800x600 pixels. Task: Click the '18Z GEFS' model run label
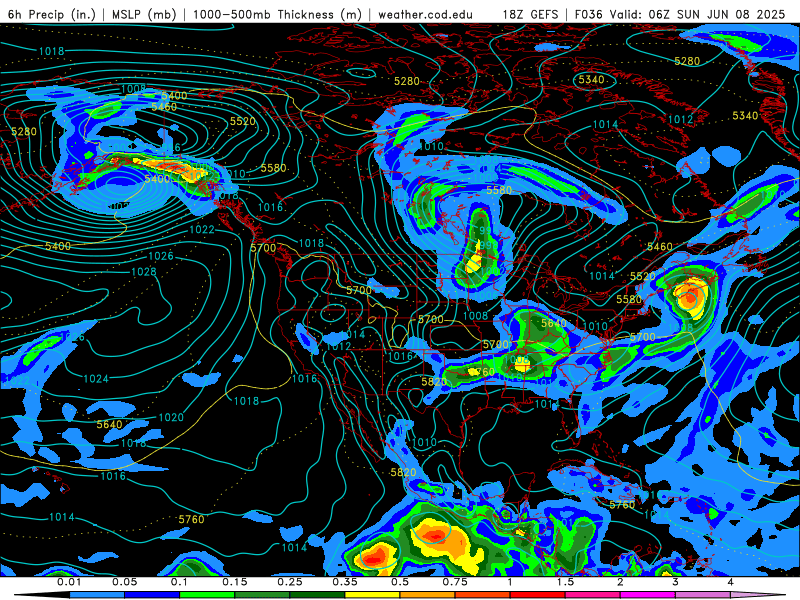[x=531, y=14]
